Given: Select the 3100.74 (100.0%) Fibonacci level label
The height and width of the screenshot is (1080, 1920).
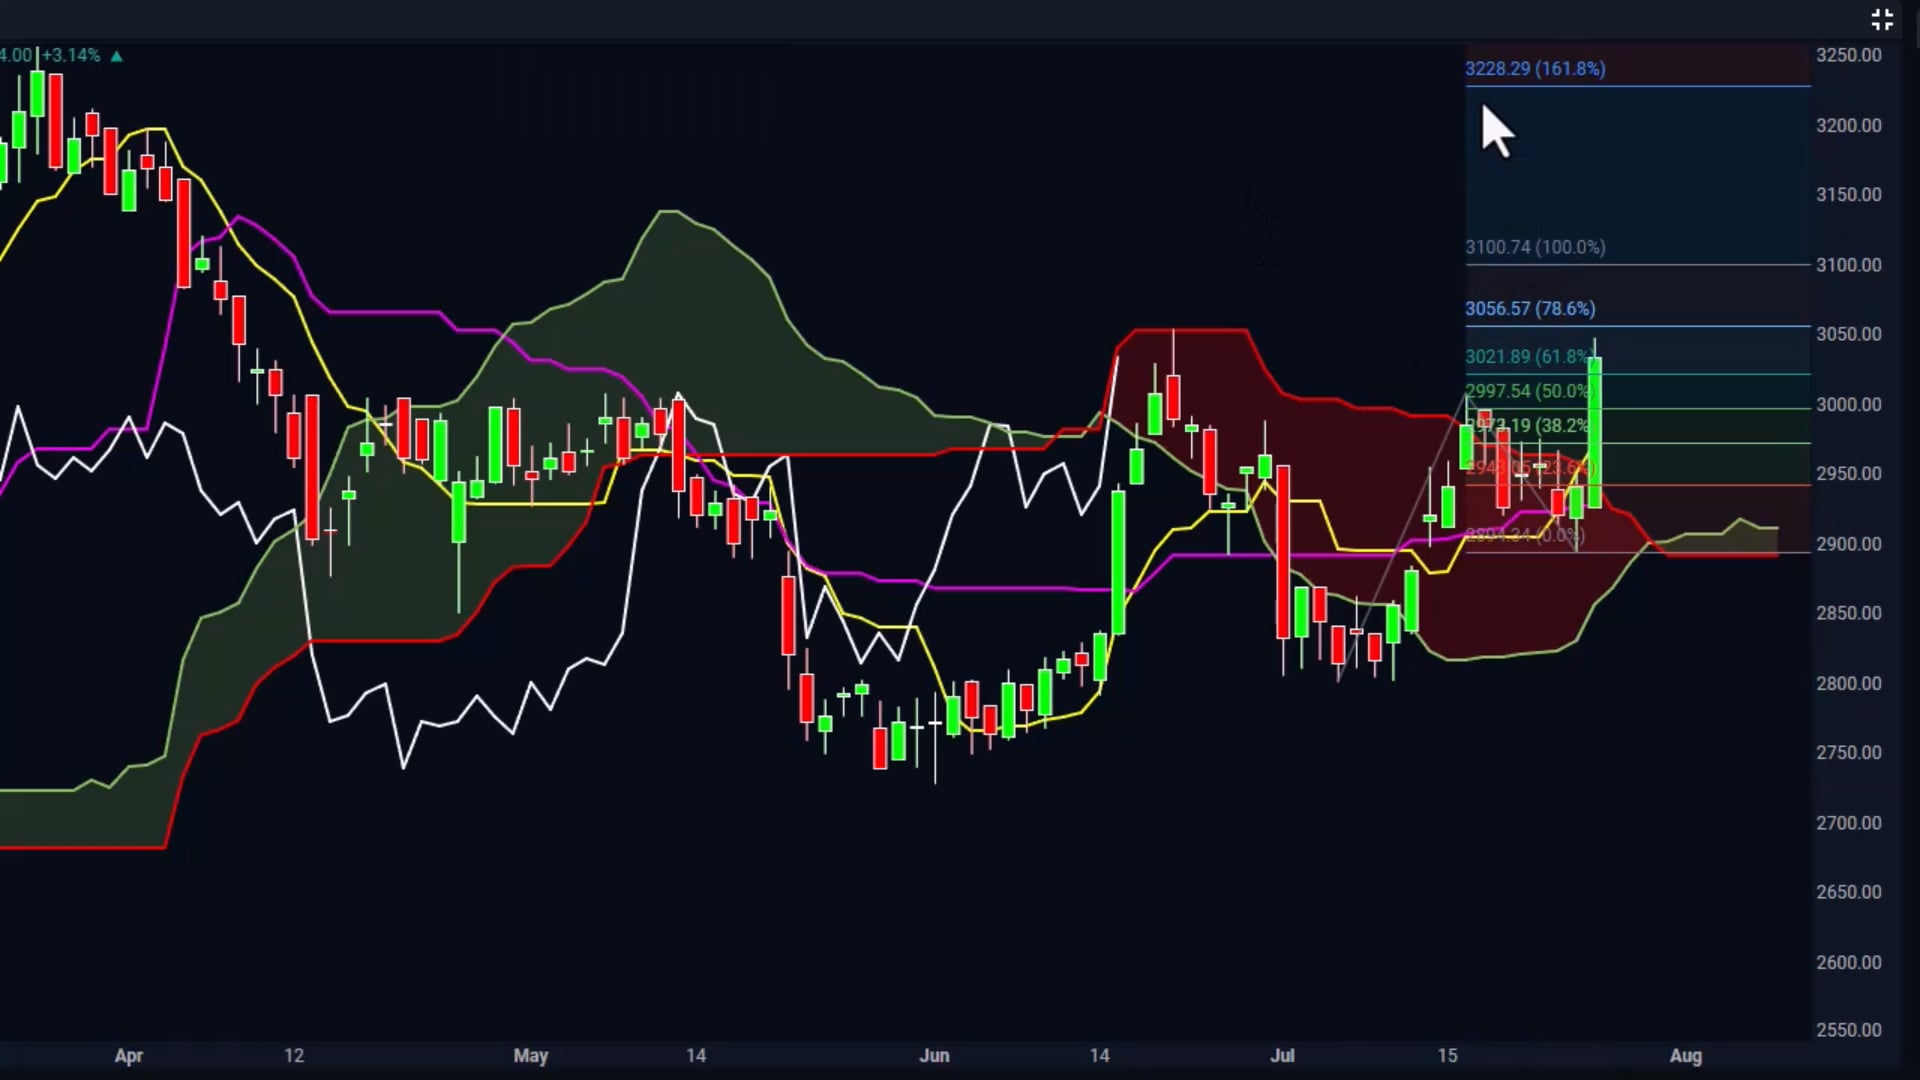Looking at the screenshot, I should (1535, 247).
